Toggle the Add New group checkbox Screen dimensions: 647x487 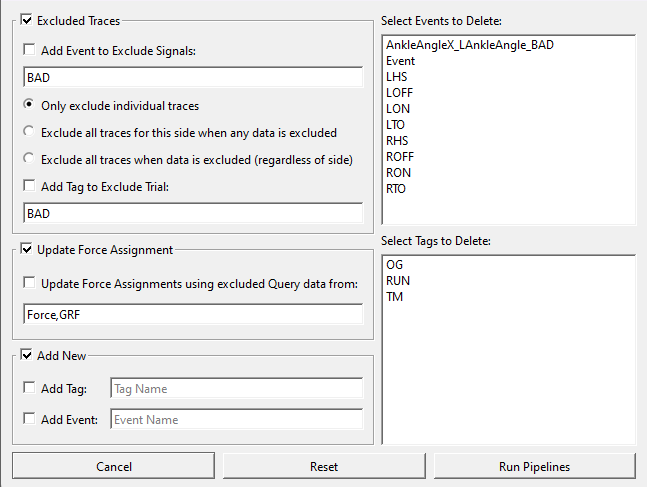[26, 355]
